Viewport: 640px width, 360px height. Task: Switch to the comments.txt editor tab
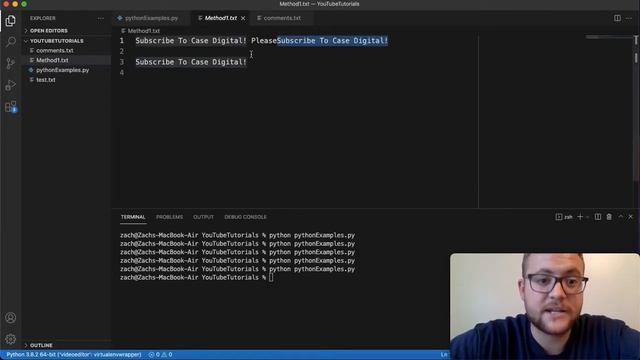[282, 18]
